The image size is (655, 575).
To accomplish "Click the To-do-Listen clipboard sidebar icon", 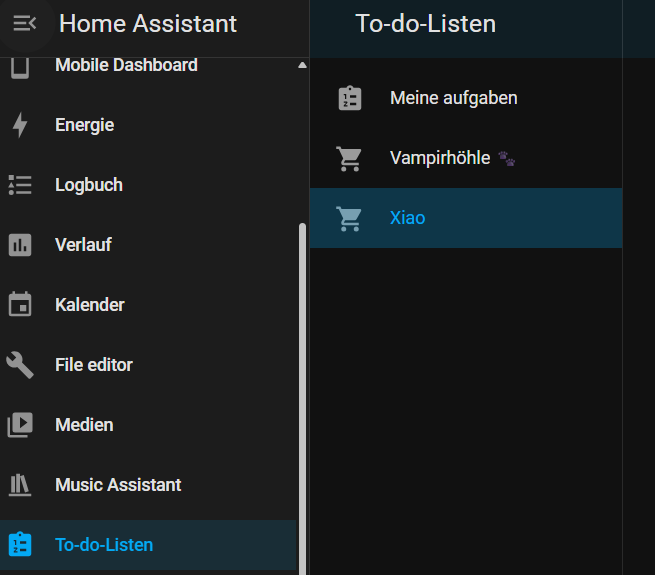I will point(20,544).
